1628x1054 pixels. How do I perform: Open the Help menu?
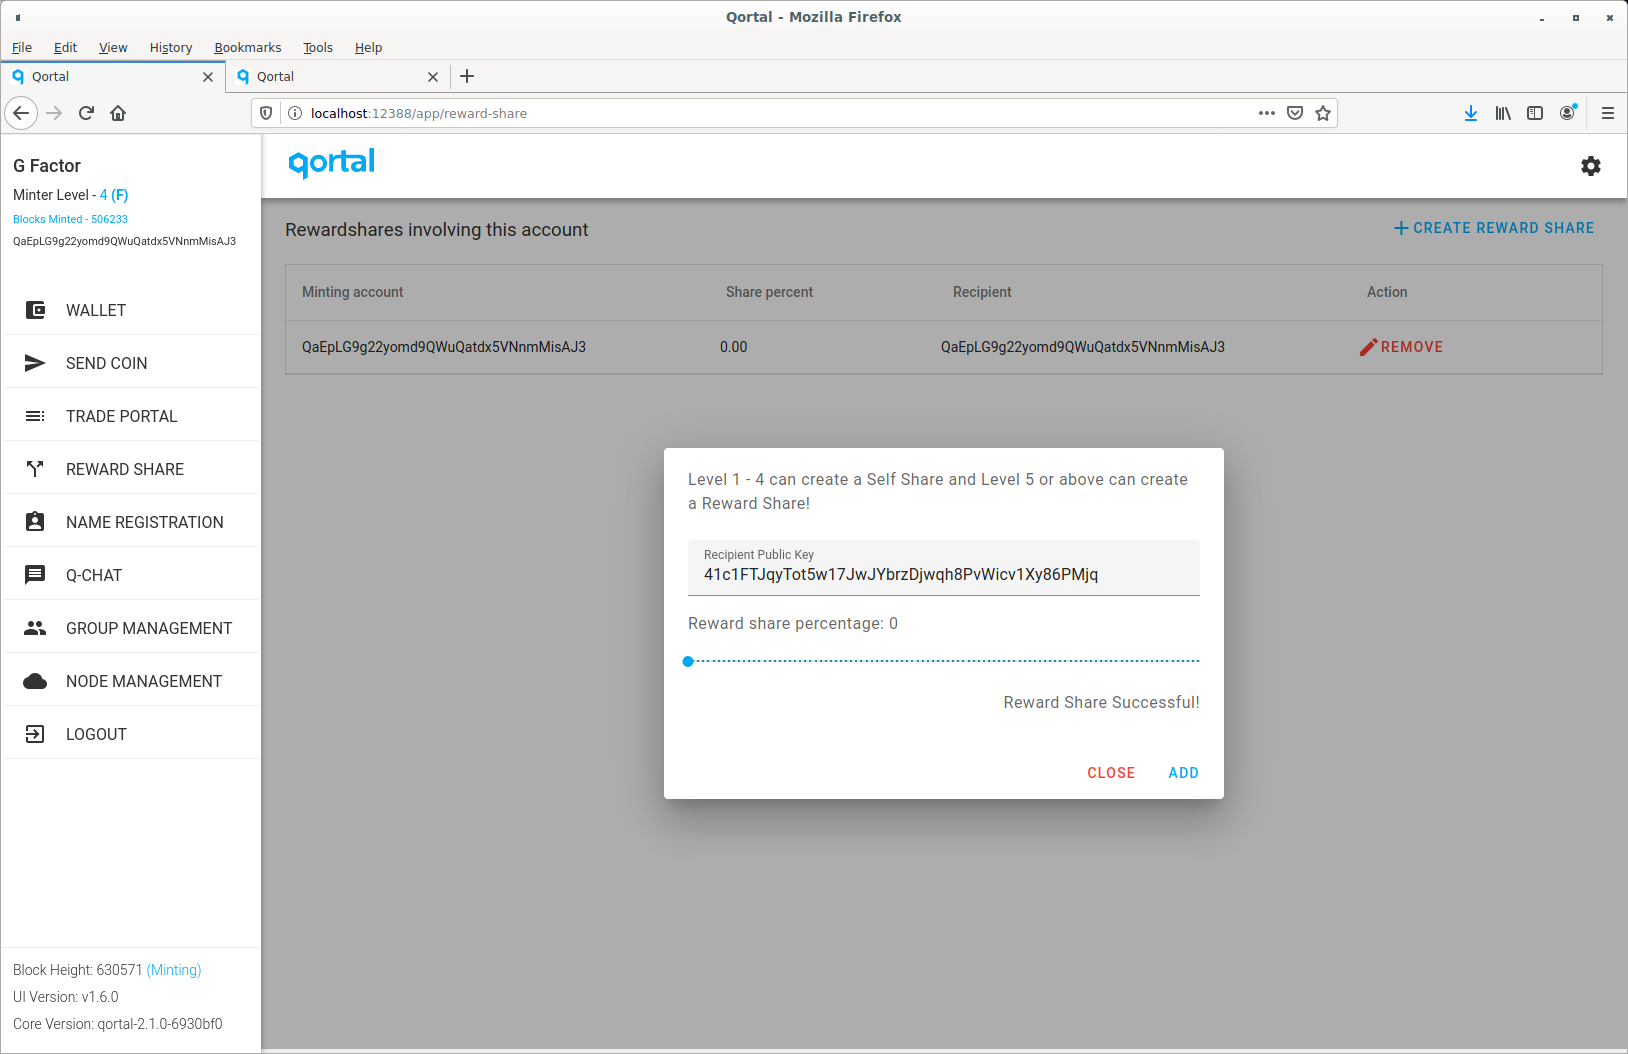(368, 47)
